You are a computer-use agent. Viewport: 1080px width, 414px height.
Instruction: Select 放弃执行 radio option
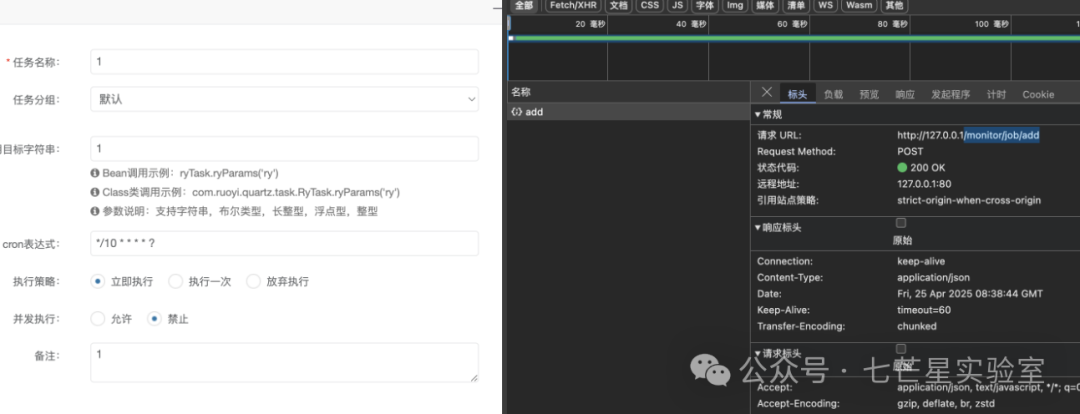point(253,282)
